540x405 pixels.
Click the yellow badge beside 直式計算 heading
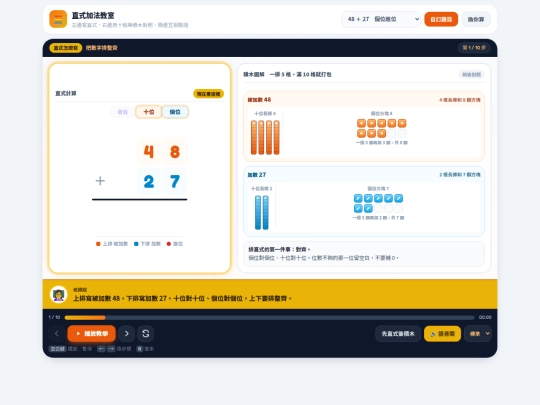(x=208, y=94)
